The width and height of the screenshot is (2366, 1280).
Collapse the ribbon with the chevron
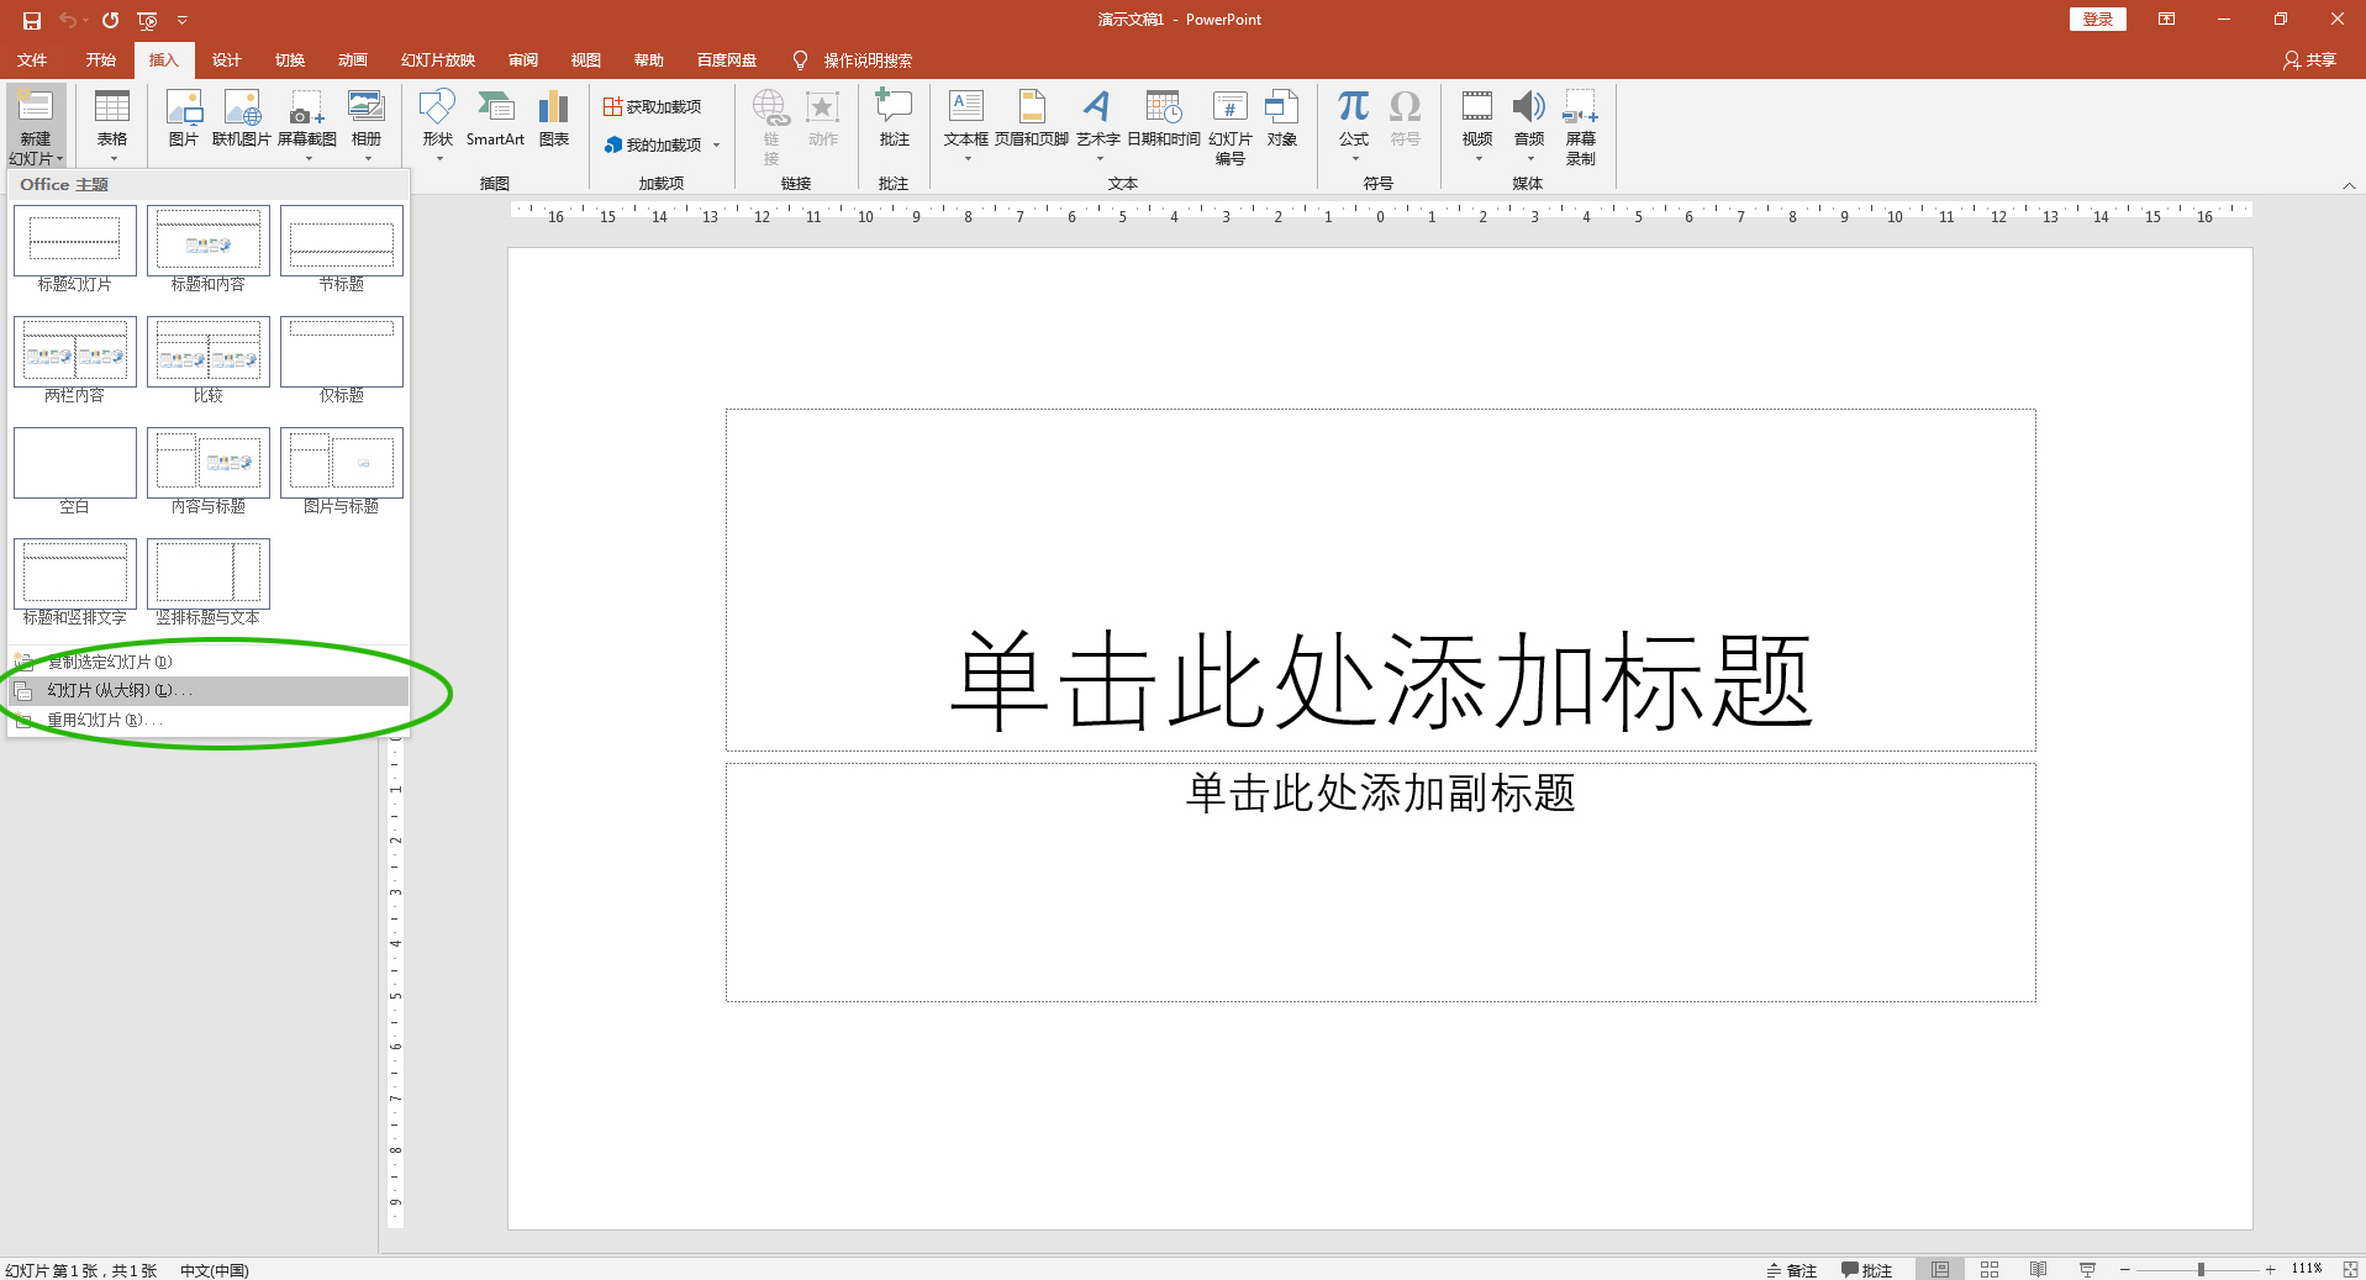tap(2351, 185)
